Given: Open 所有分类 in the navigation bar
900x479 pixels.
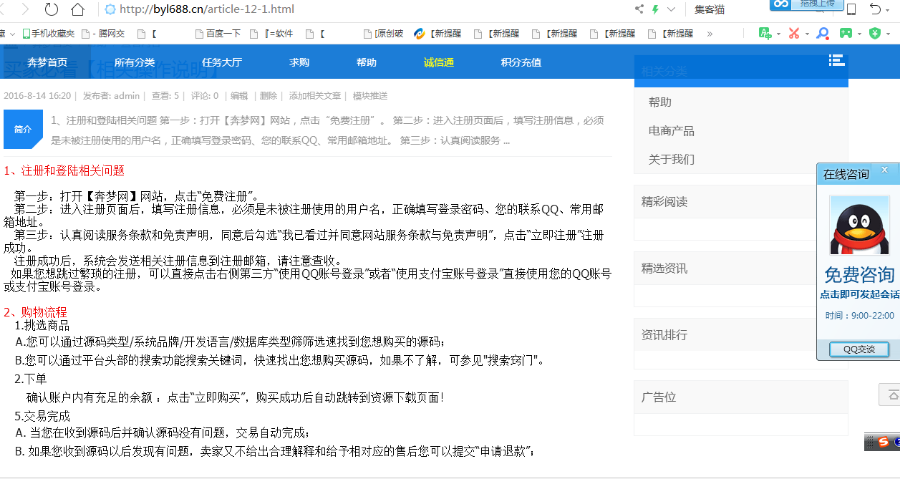Looking at the screenshot, I should (x=134, y=62).
